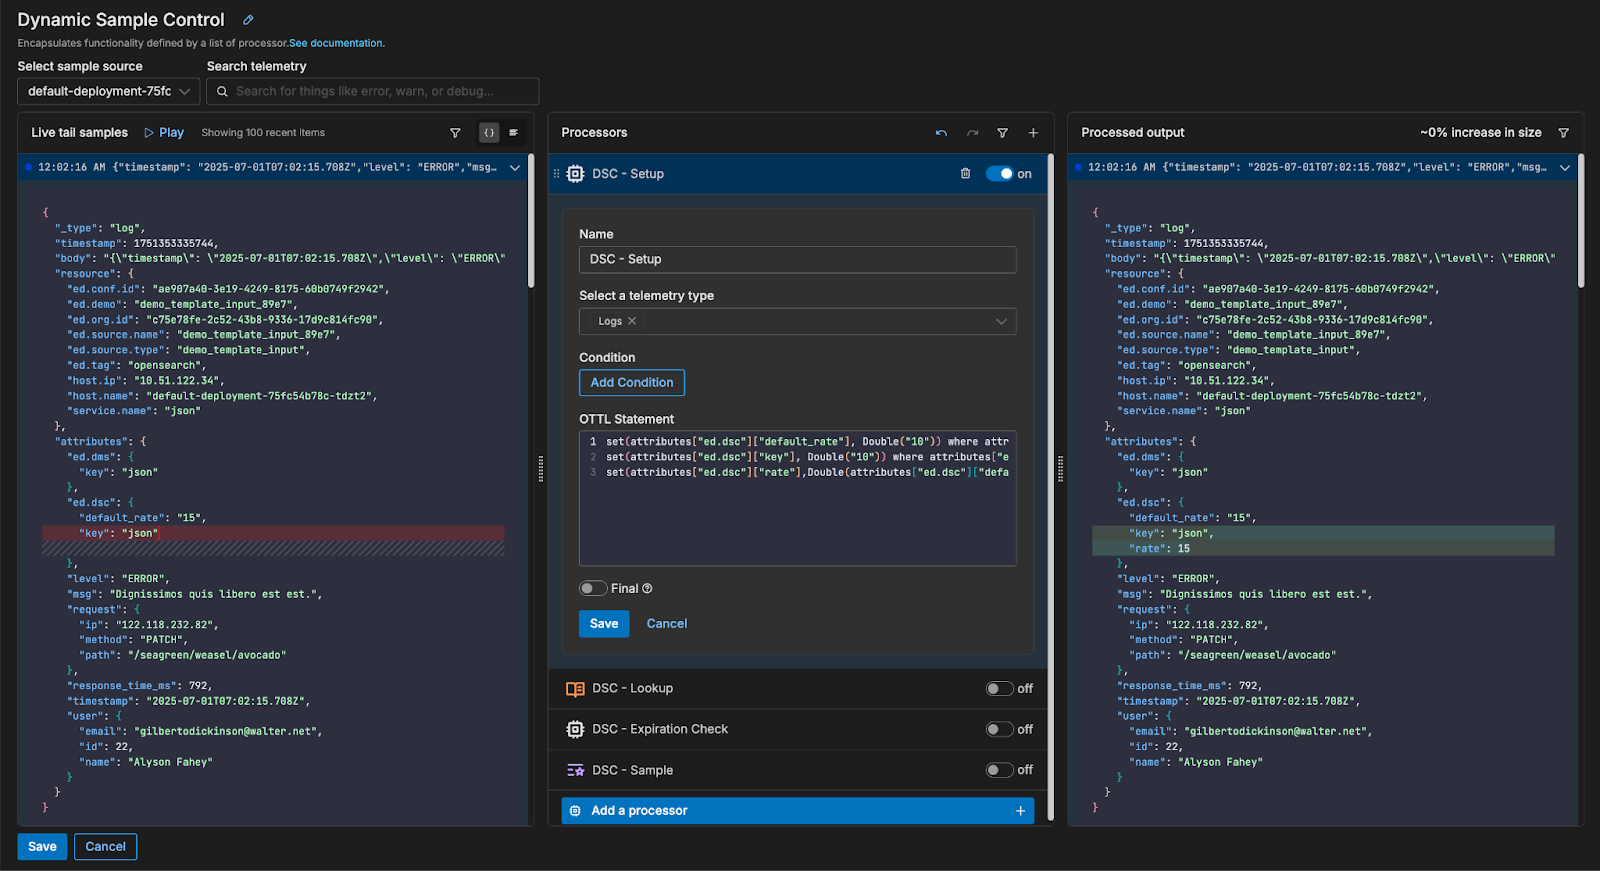Click the redo arrow in Processors header
This screenshot has height=871, width=1600.
pos(972,133)
